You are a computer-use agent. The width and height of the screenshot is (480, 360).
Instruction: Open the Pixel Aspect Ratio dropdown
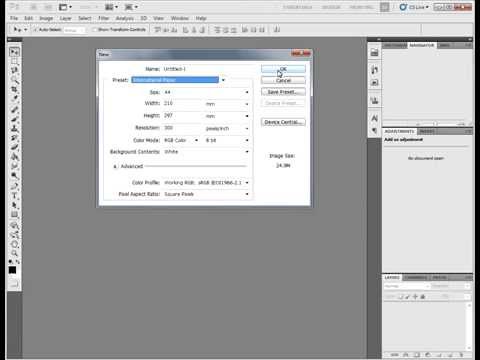point(206,194)
